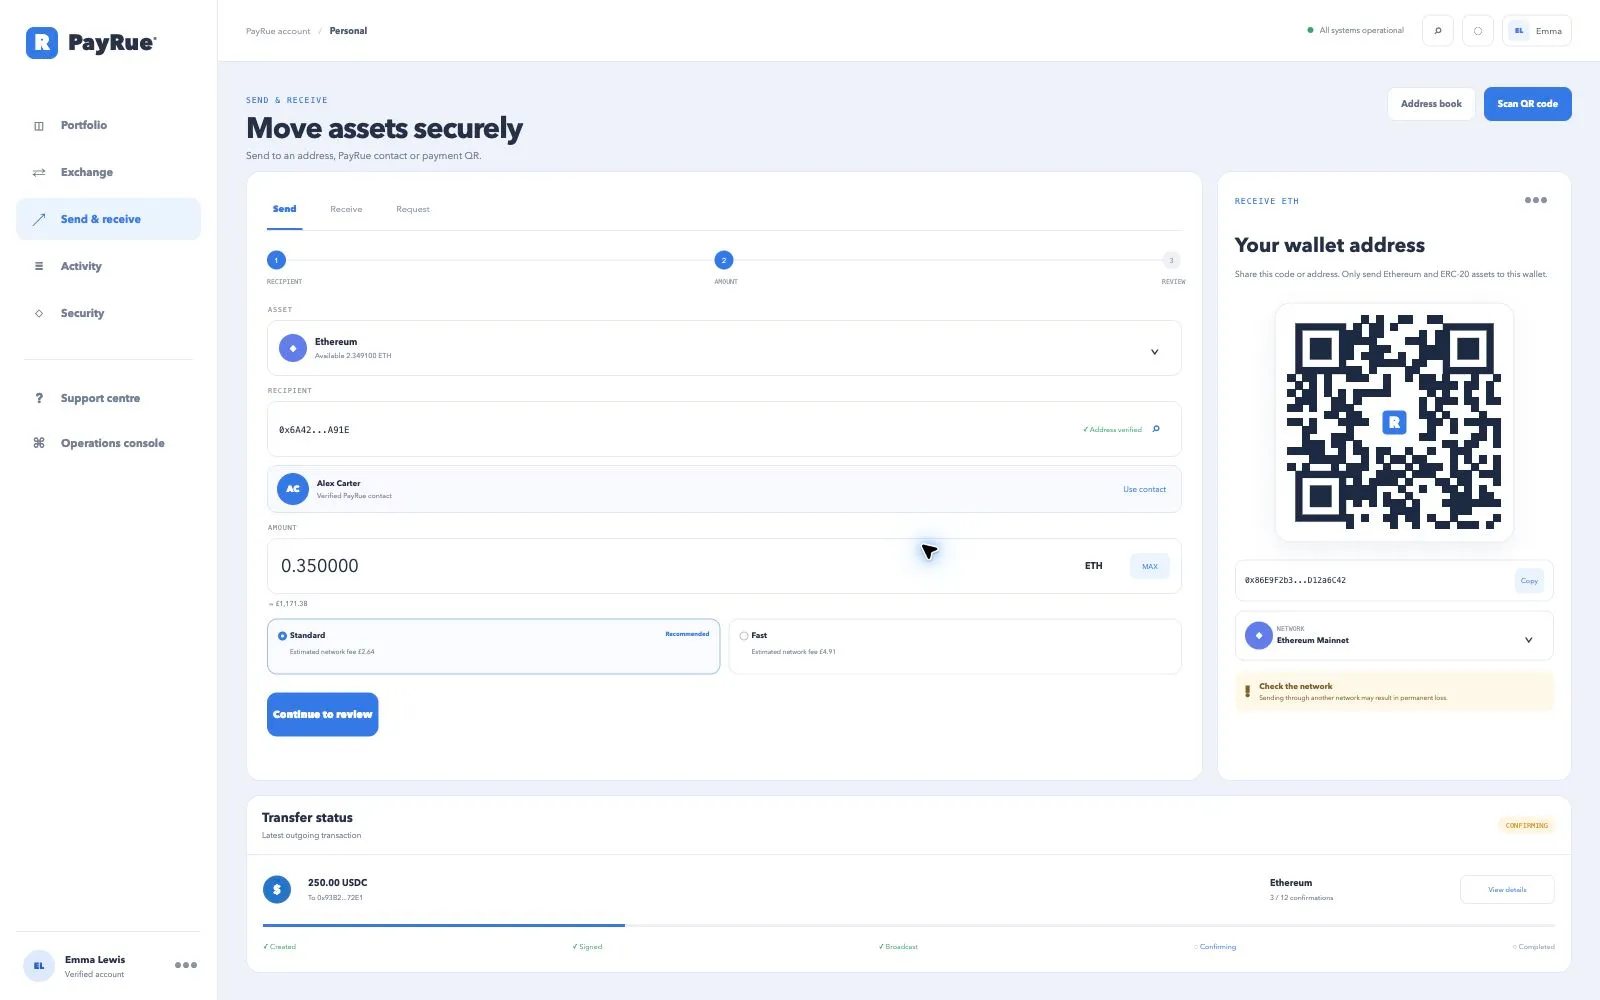Copy the wallet address
Viewport: 1600px width, 1000px height.
pos(1529,581)
